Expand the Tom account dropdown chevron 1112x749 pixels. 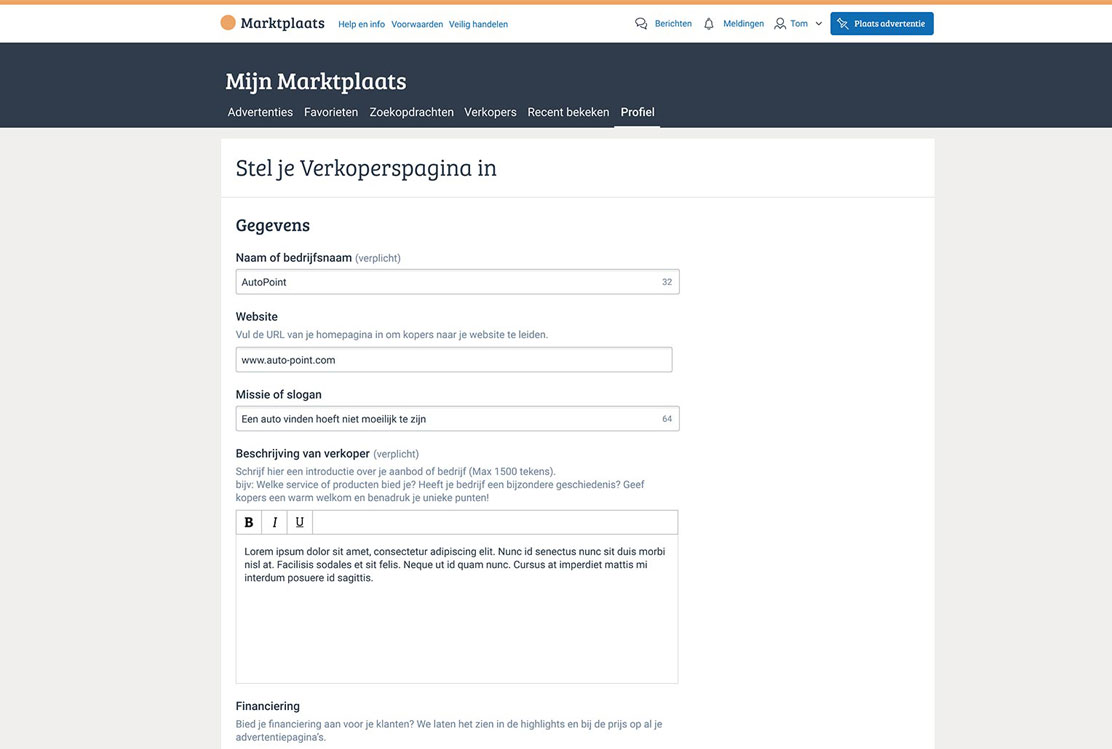[x=818, y=23]
